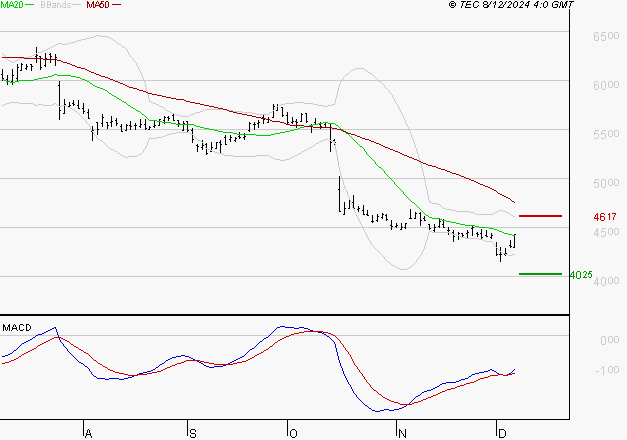Go to month D on time axis

[500, 433]
